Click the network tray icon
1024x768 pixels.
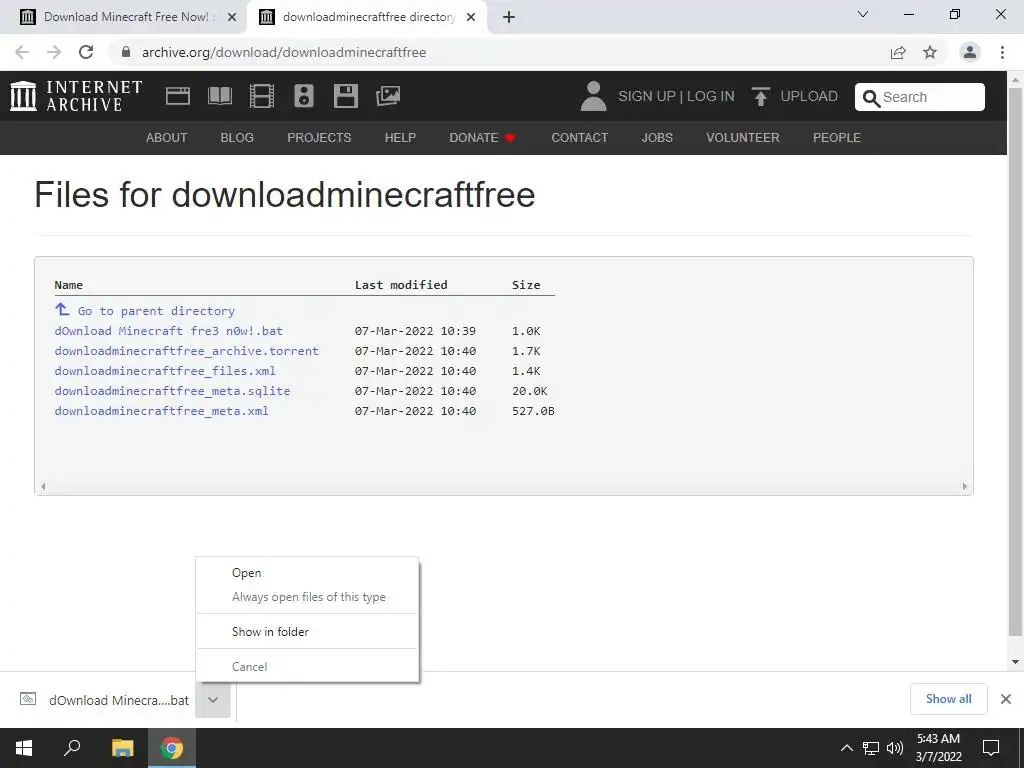(x=871, y=748)
